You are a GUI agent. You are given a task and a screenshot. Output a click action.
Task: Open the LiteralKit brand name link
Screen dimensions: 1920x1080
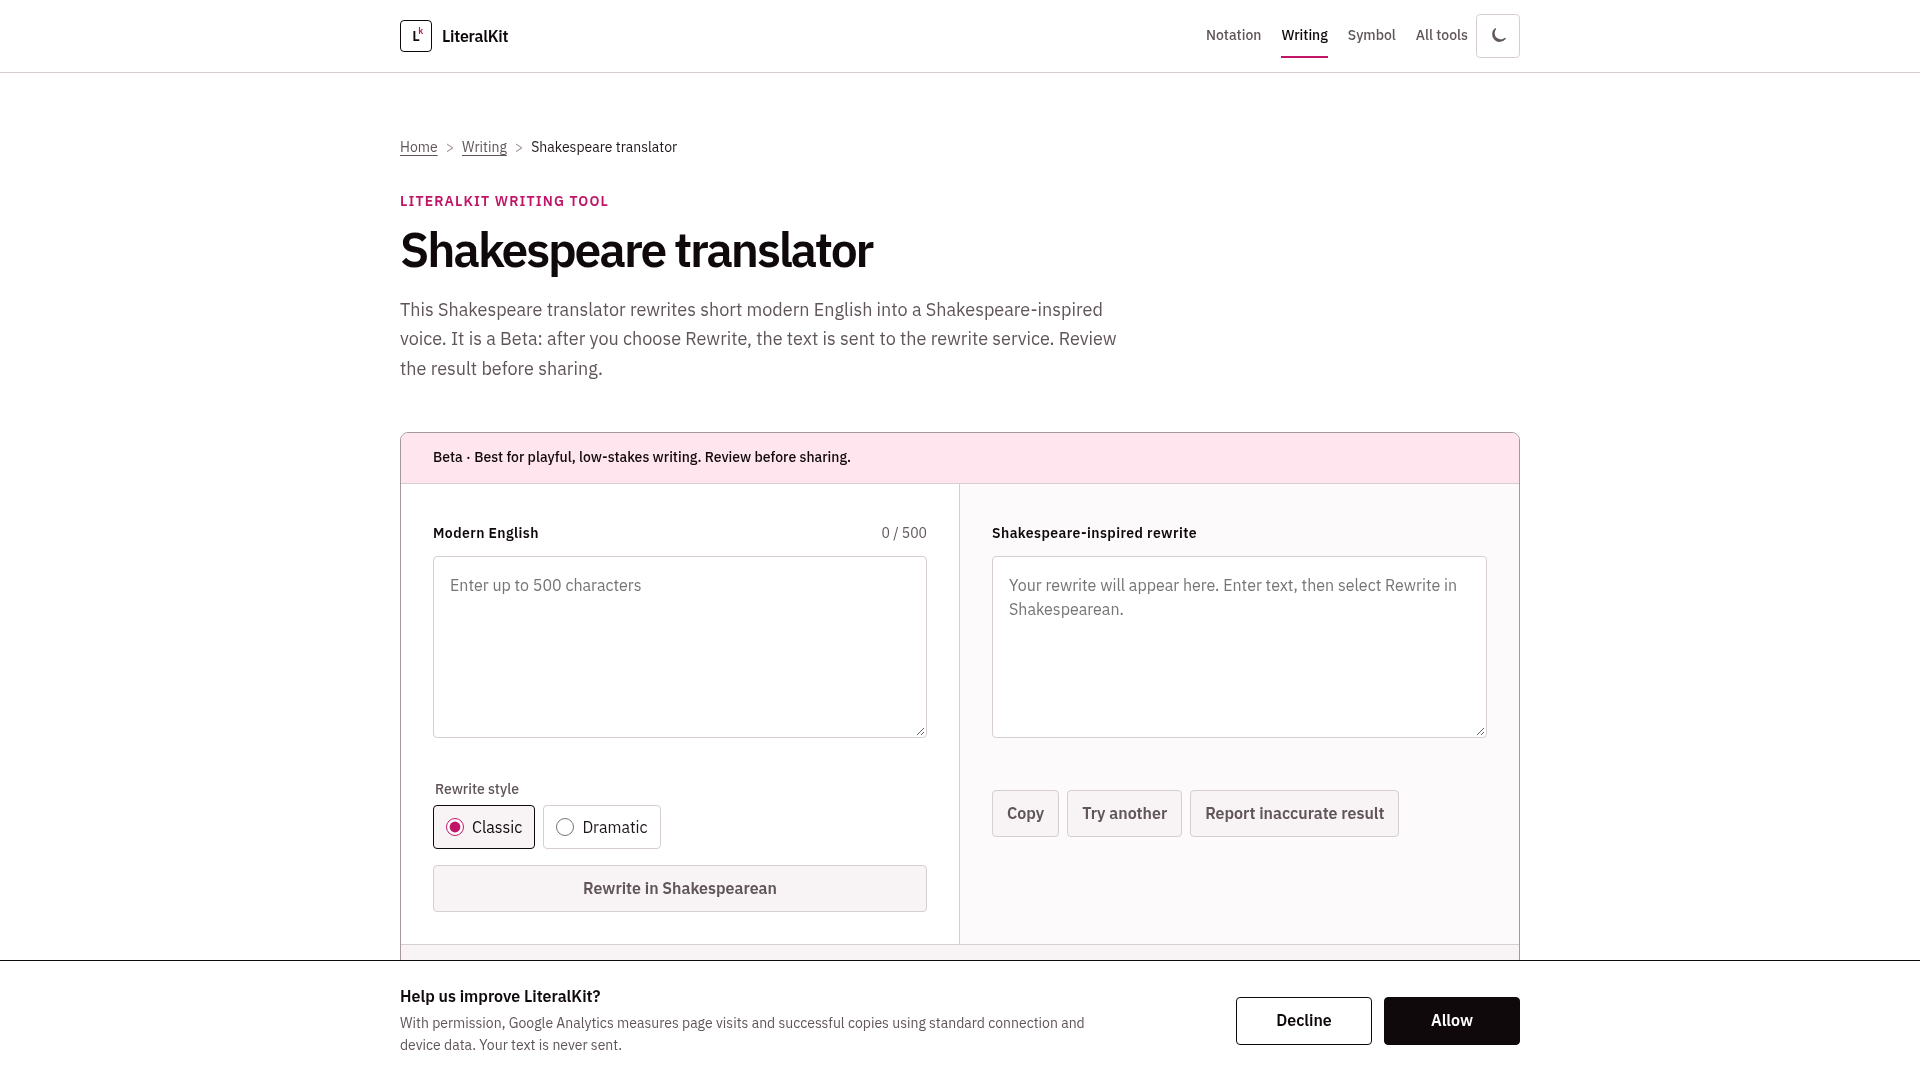(475, 36)
